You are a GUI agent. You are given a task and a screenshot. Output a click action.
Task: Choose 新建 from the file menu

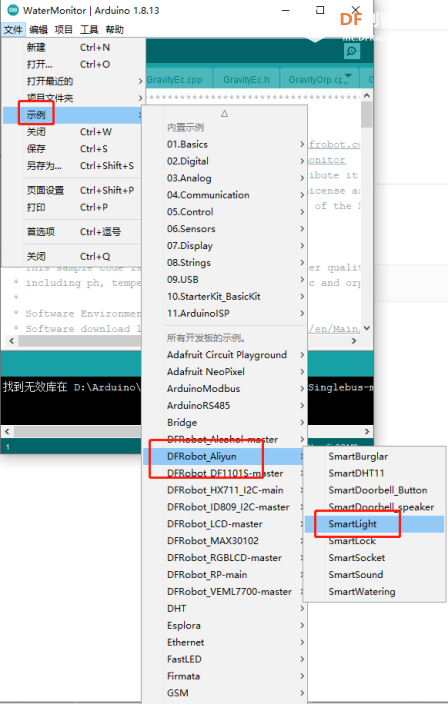73,47
